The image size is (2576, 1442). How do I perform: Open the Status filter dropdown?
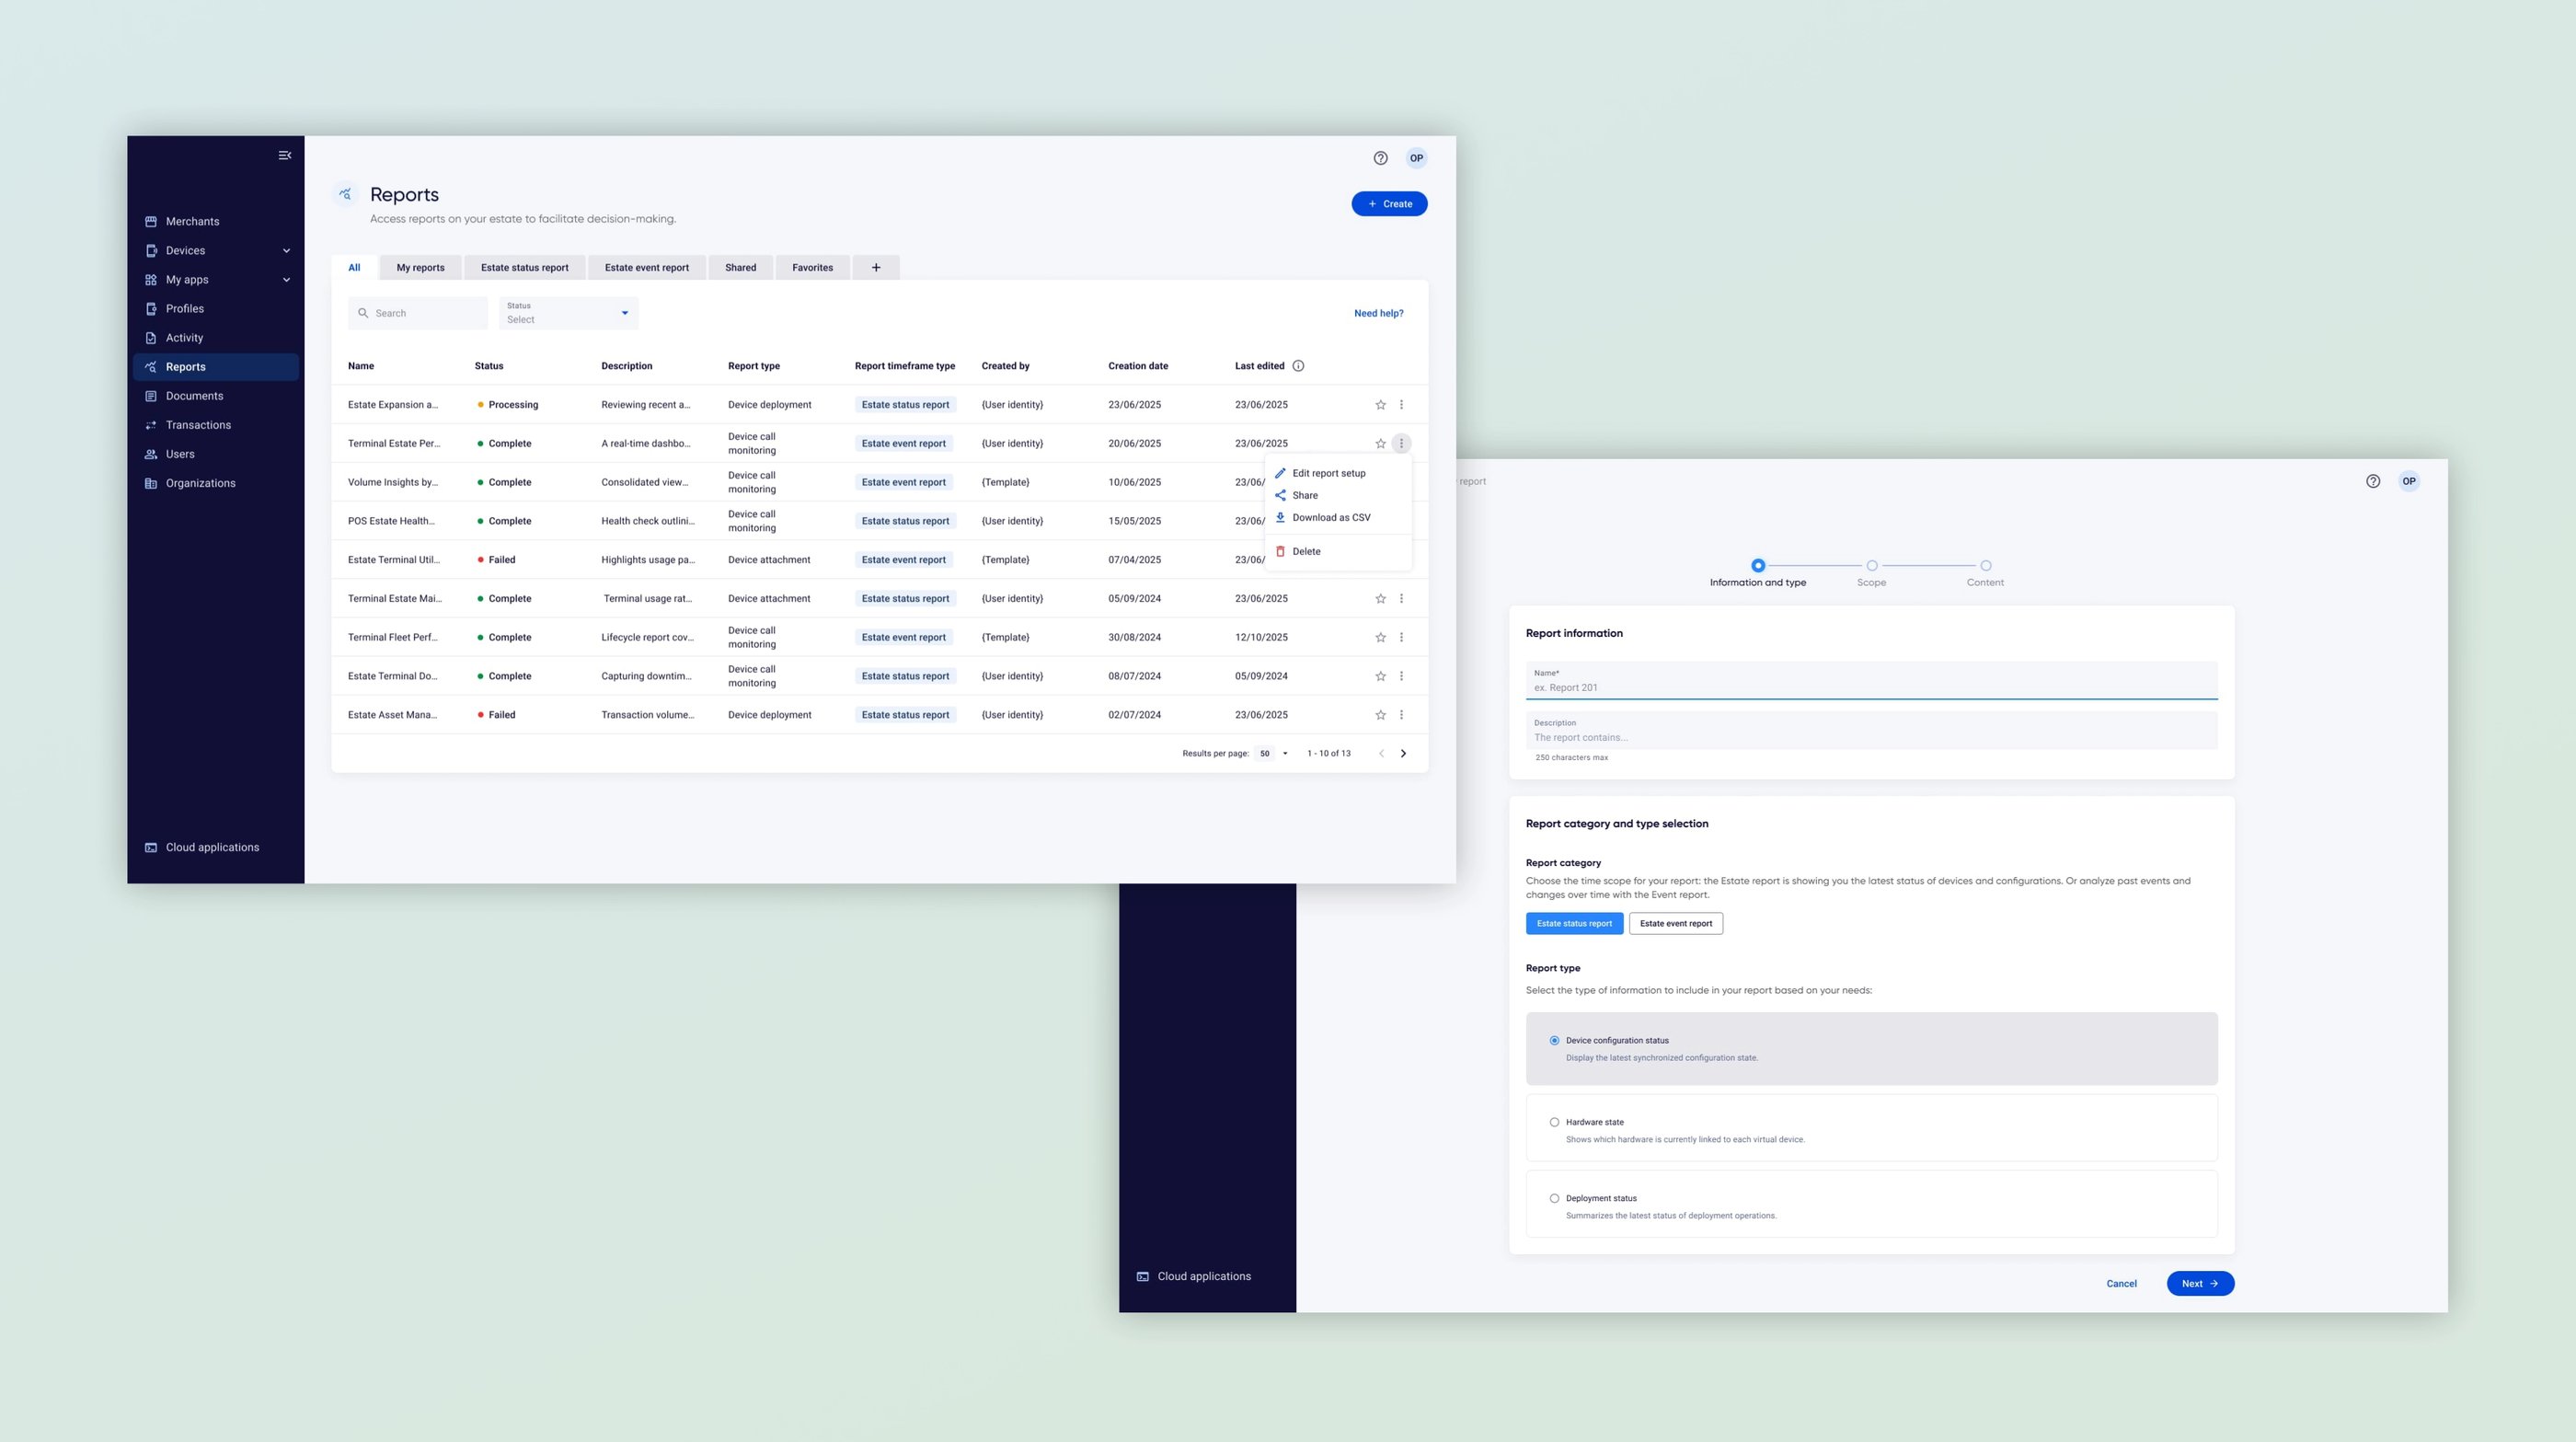568,313
